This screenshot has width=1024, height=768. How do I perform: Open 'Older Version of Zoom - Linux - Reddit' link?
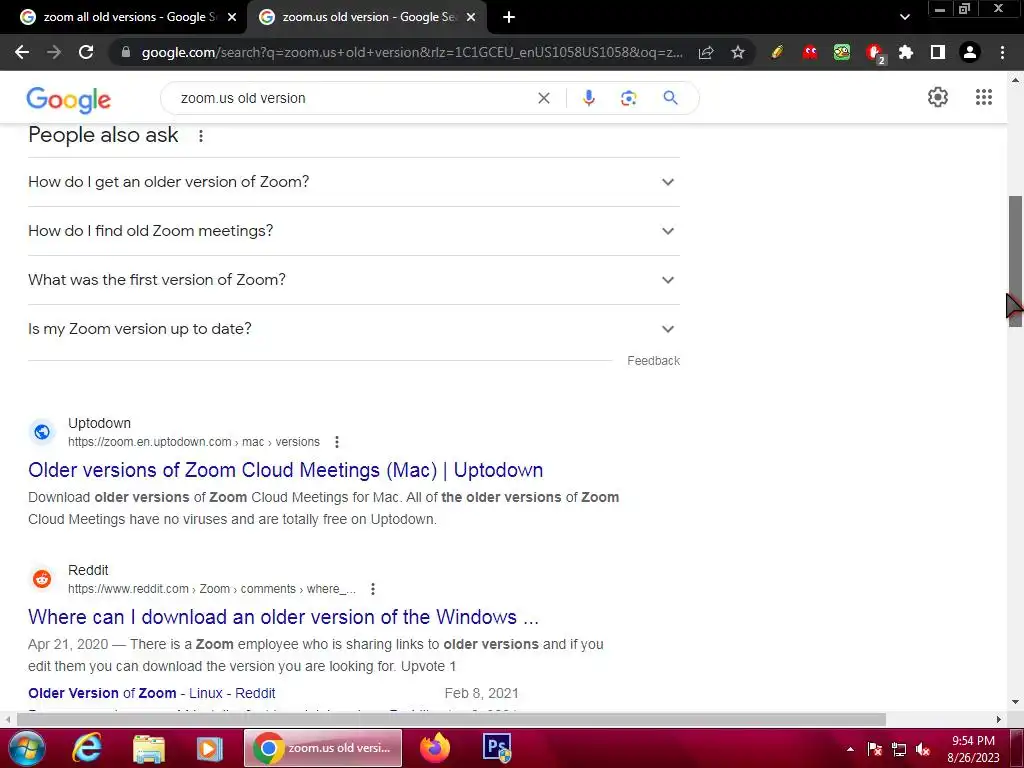[152, 694]
